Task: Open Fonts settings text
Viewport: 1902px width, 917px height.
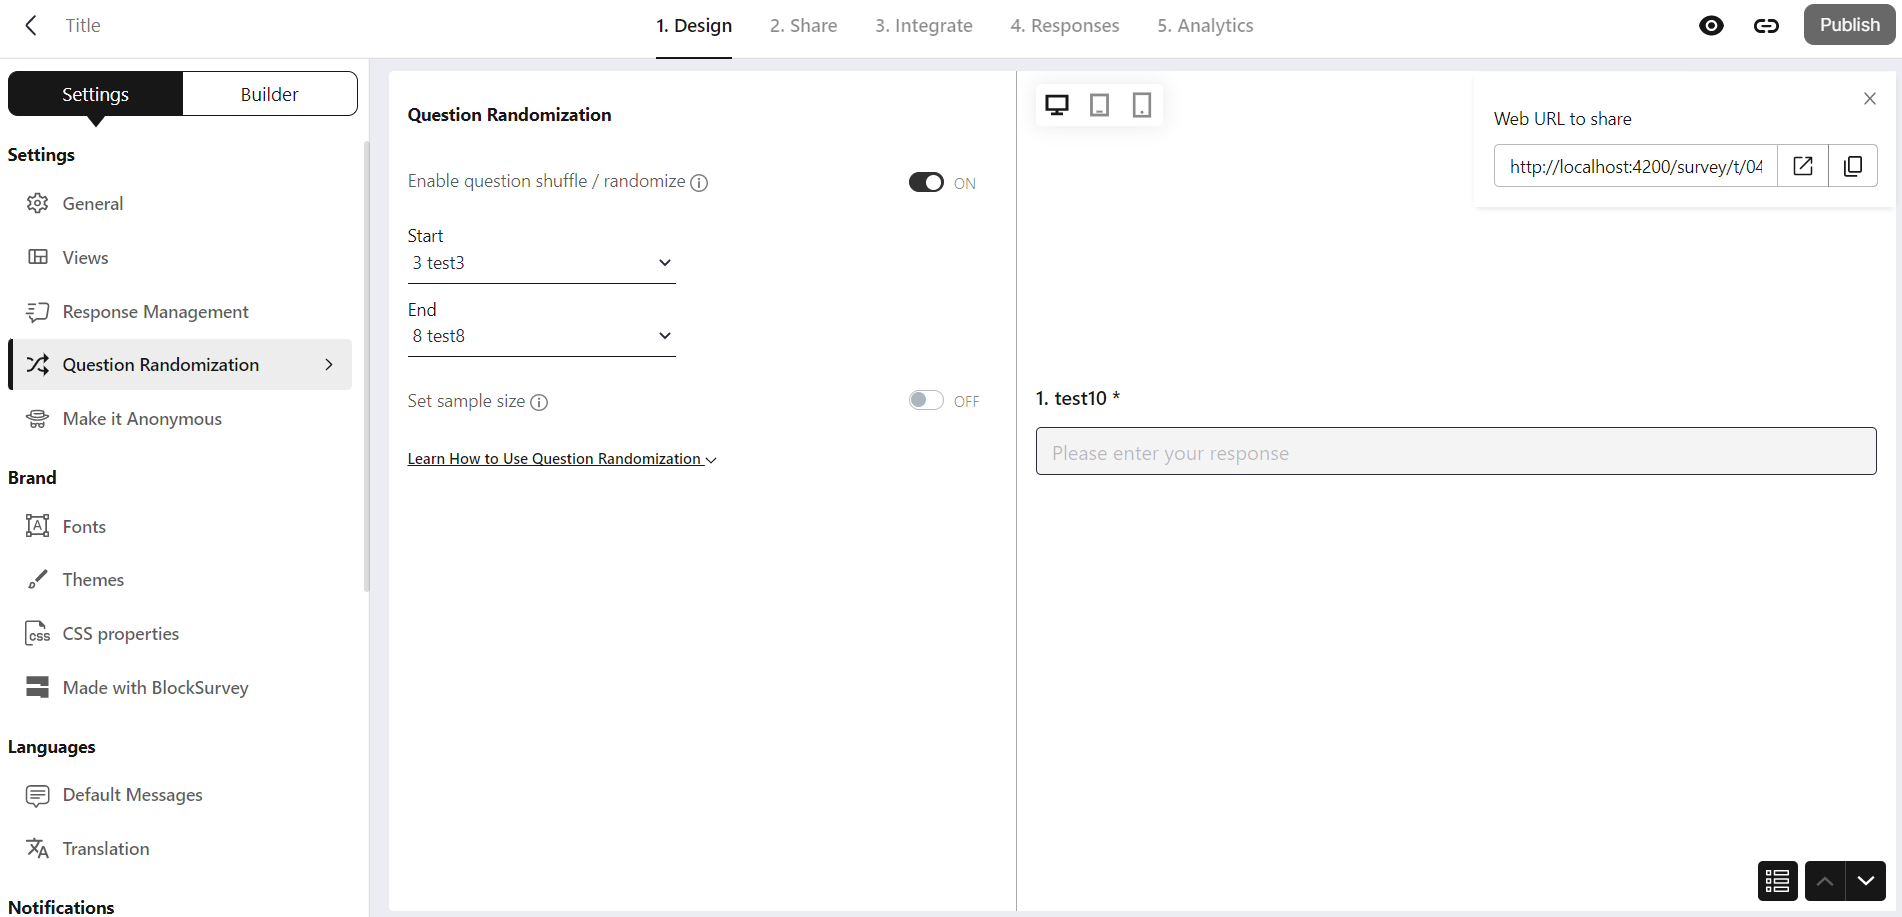Action: 84,527
